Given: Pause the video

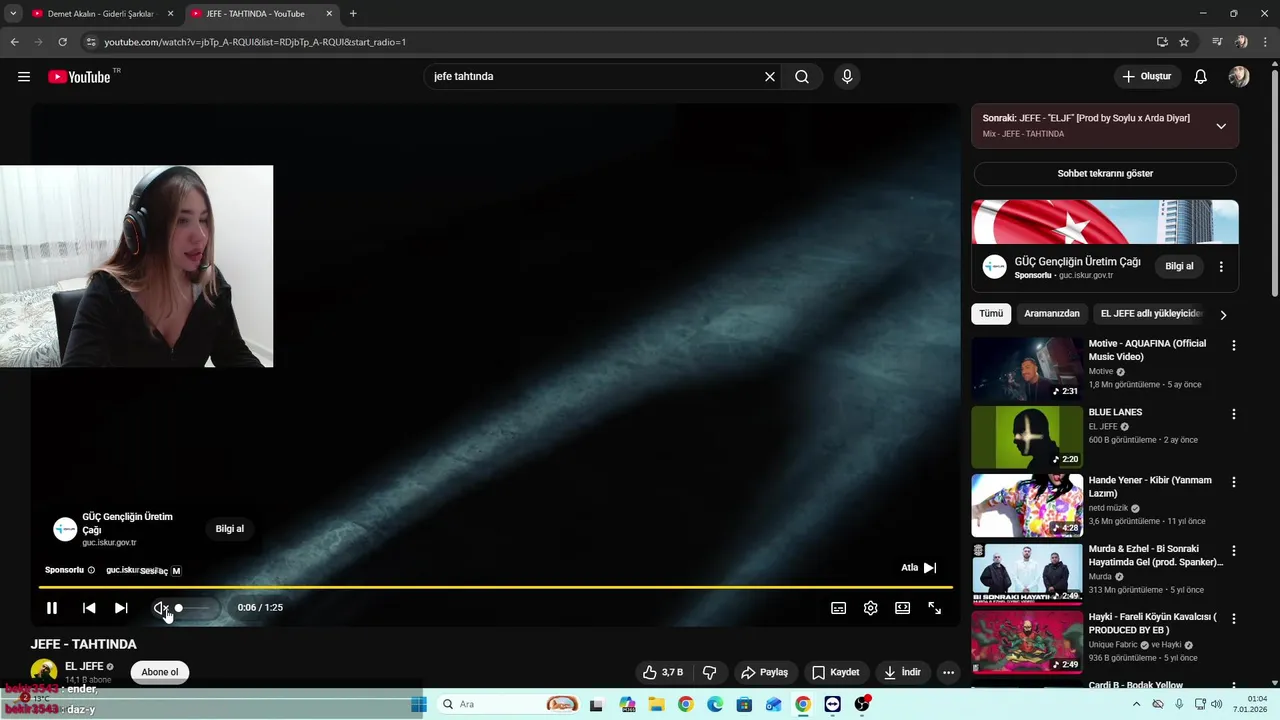Looking at the screenshot, I should tap(52, 608).
